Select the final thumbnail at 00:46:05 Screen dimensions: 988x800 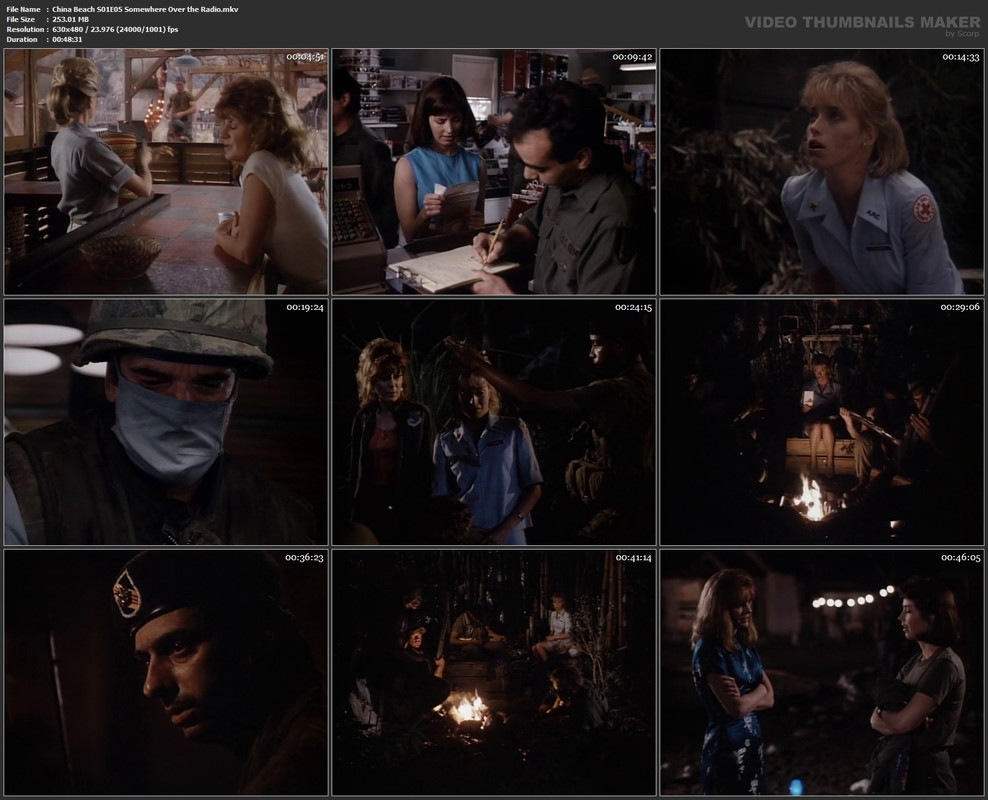tap(822, 672)
